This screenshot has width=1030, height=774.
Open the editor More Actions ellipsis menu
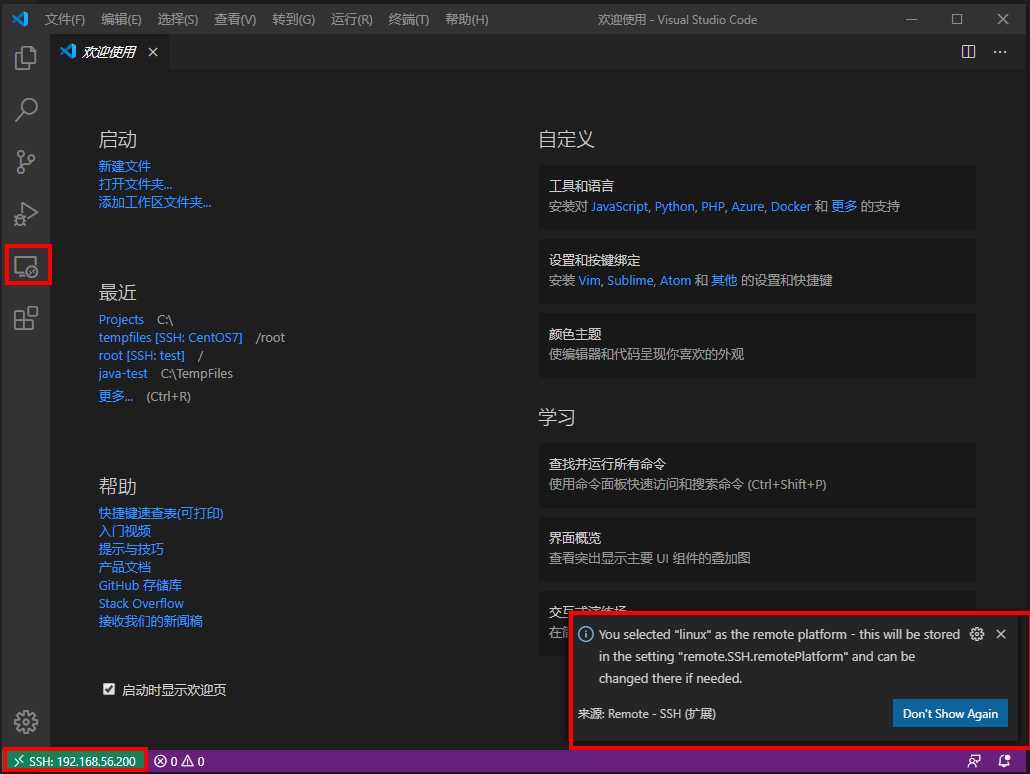pos(1000,52)
